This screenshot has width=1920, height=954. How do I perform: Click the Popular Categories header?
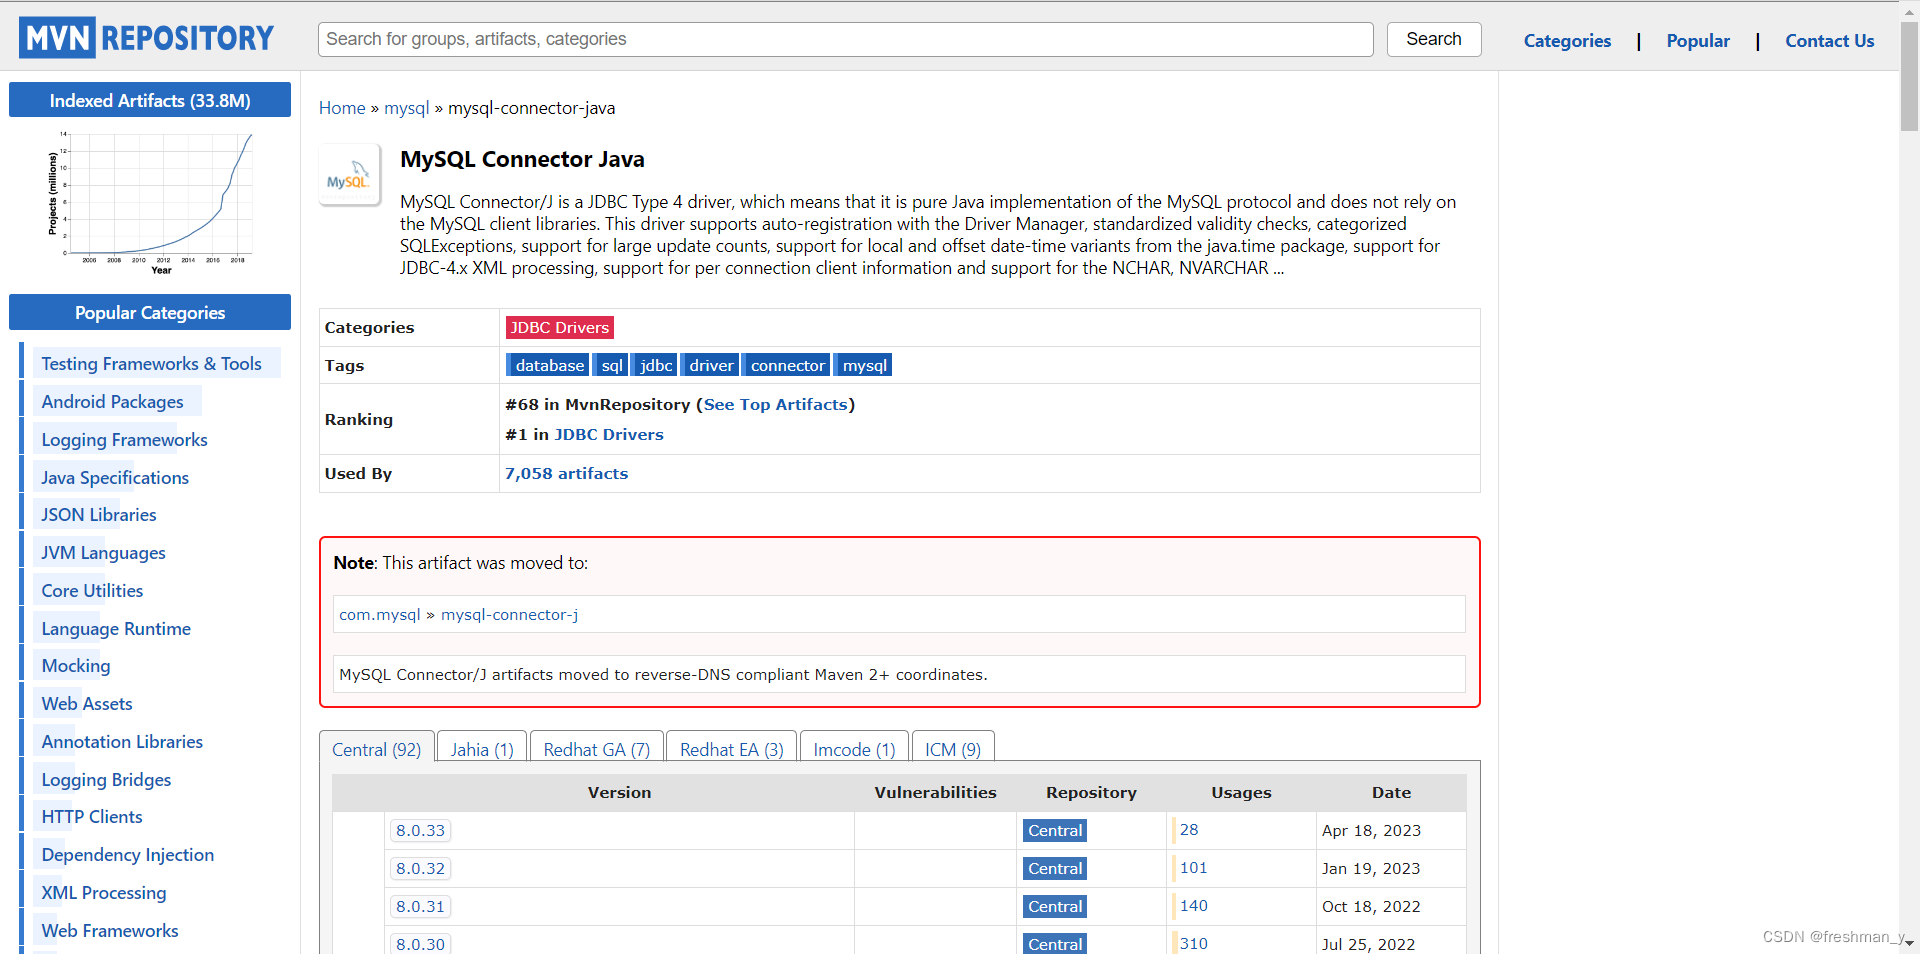pyautogui.click(x=150, y=312)
